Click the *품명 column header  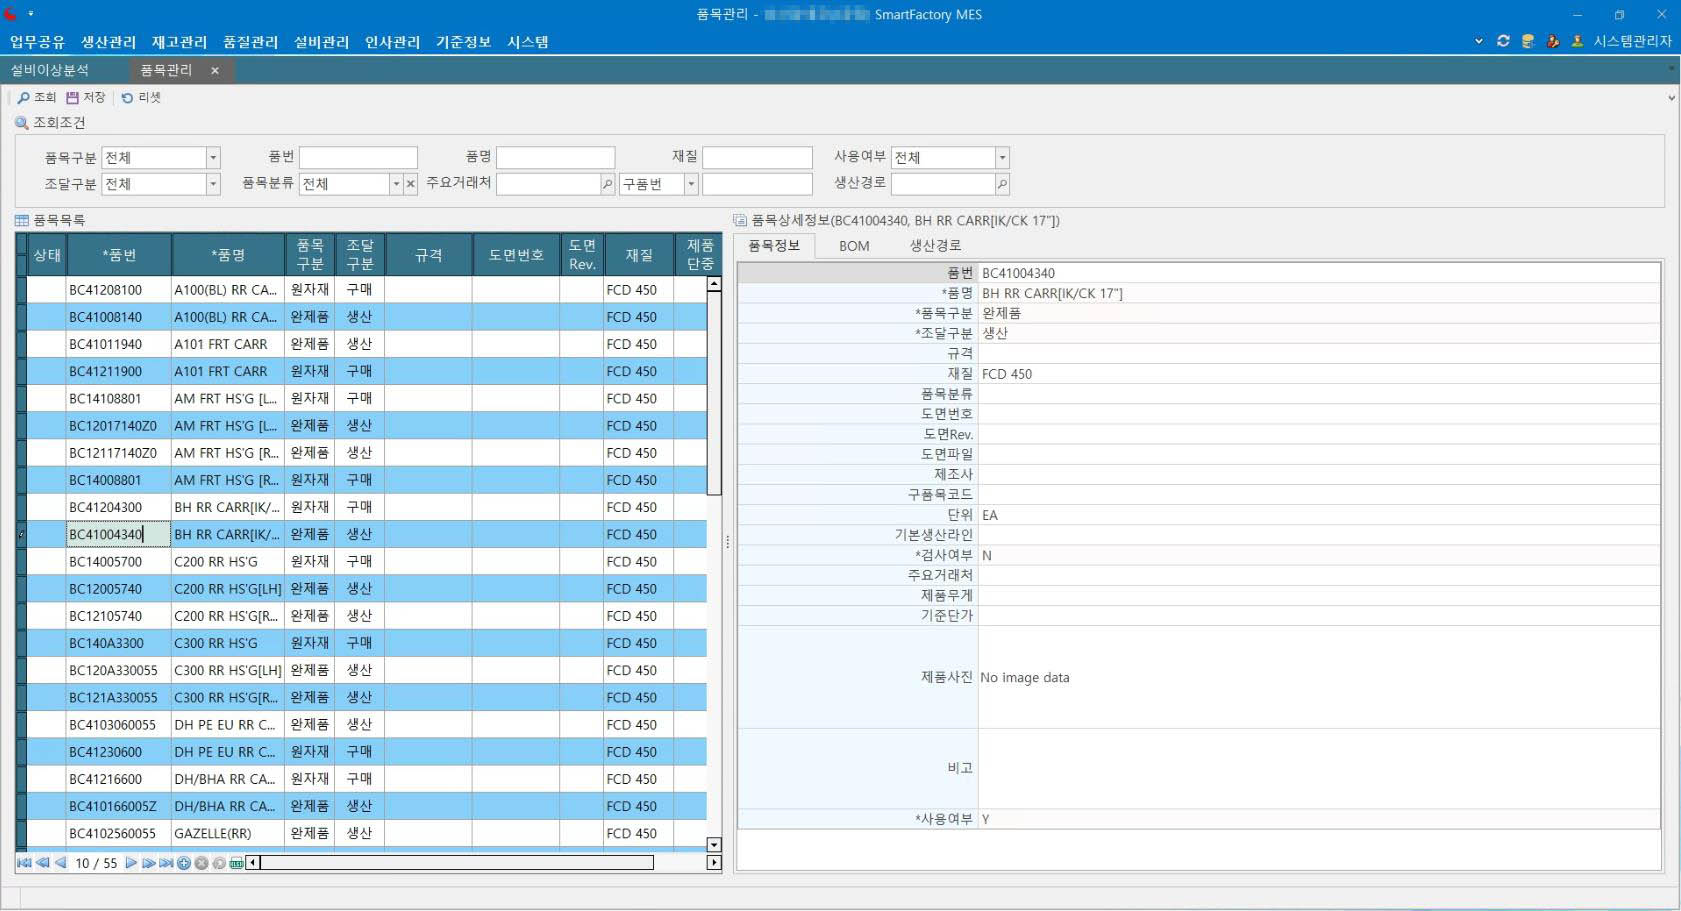228,255
